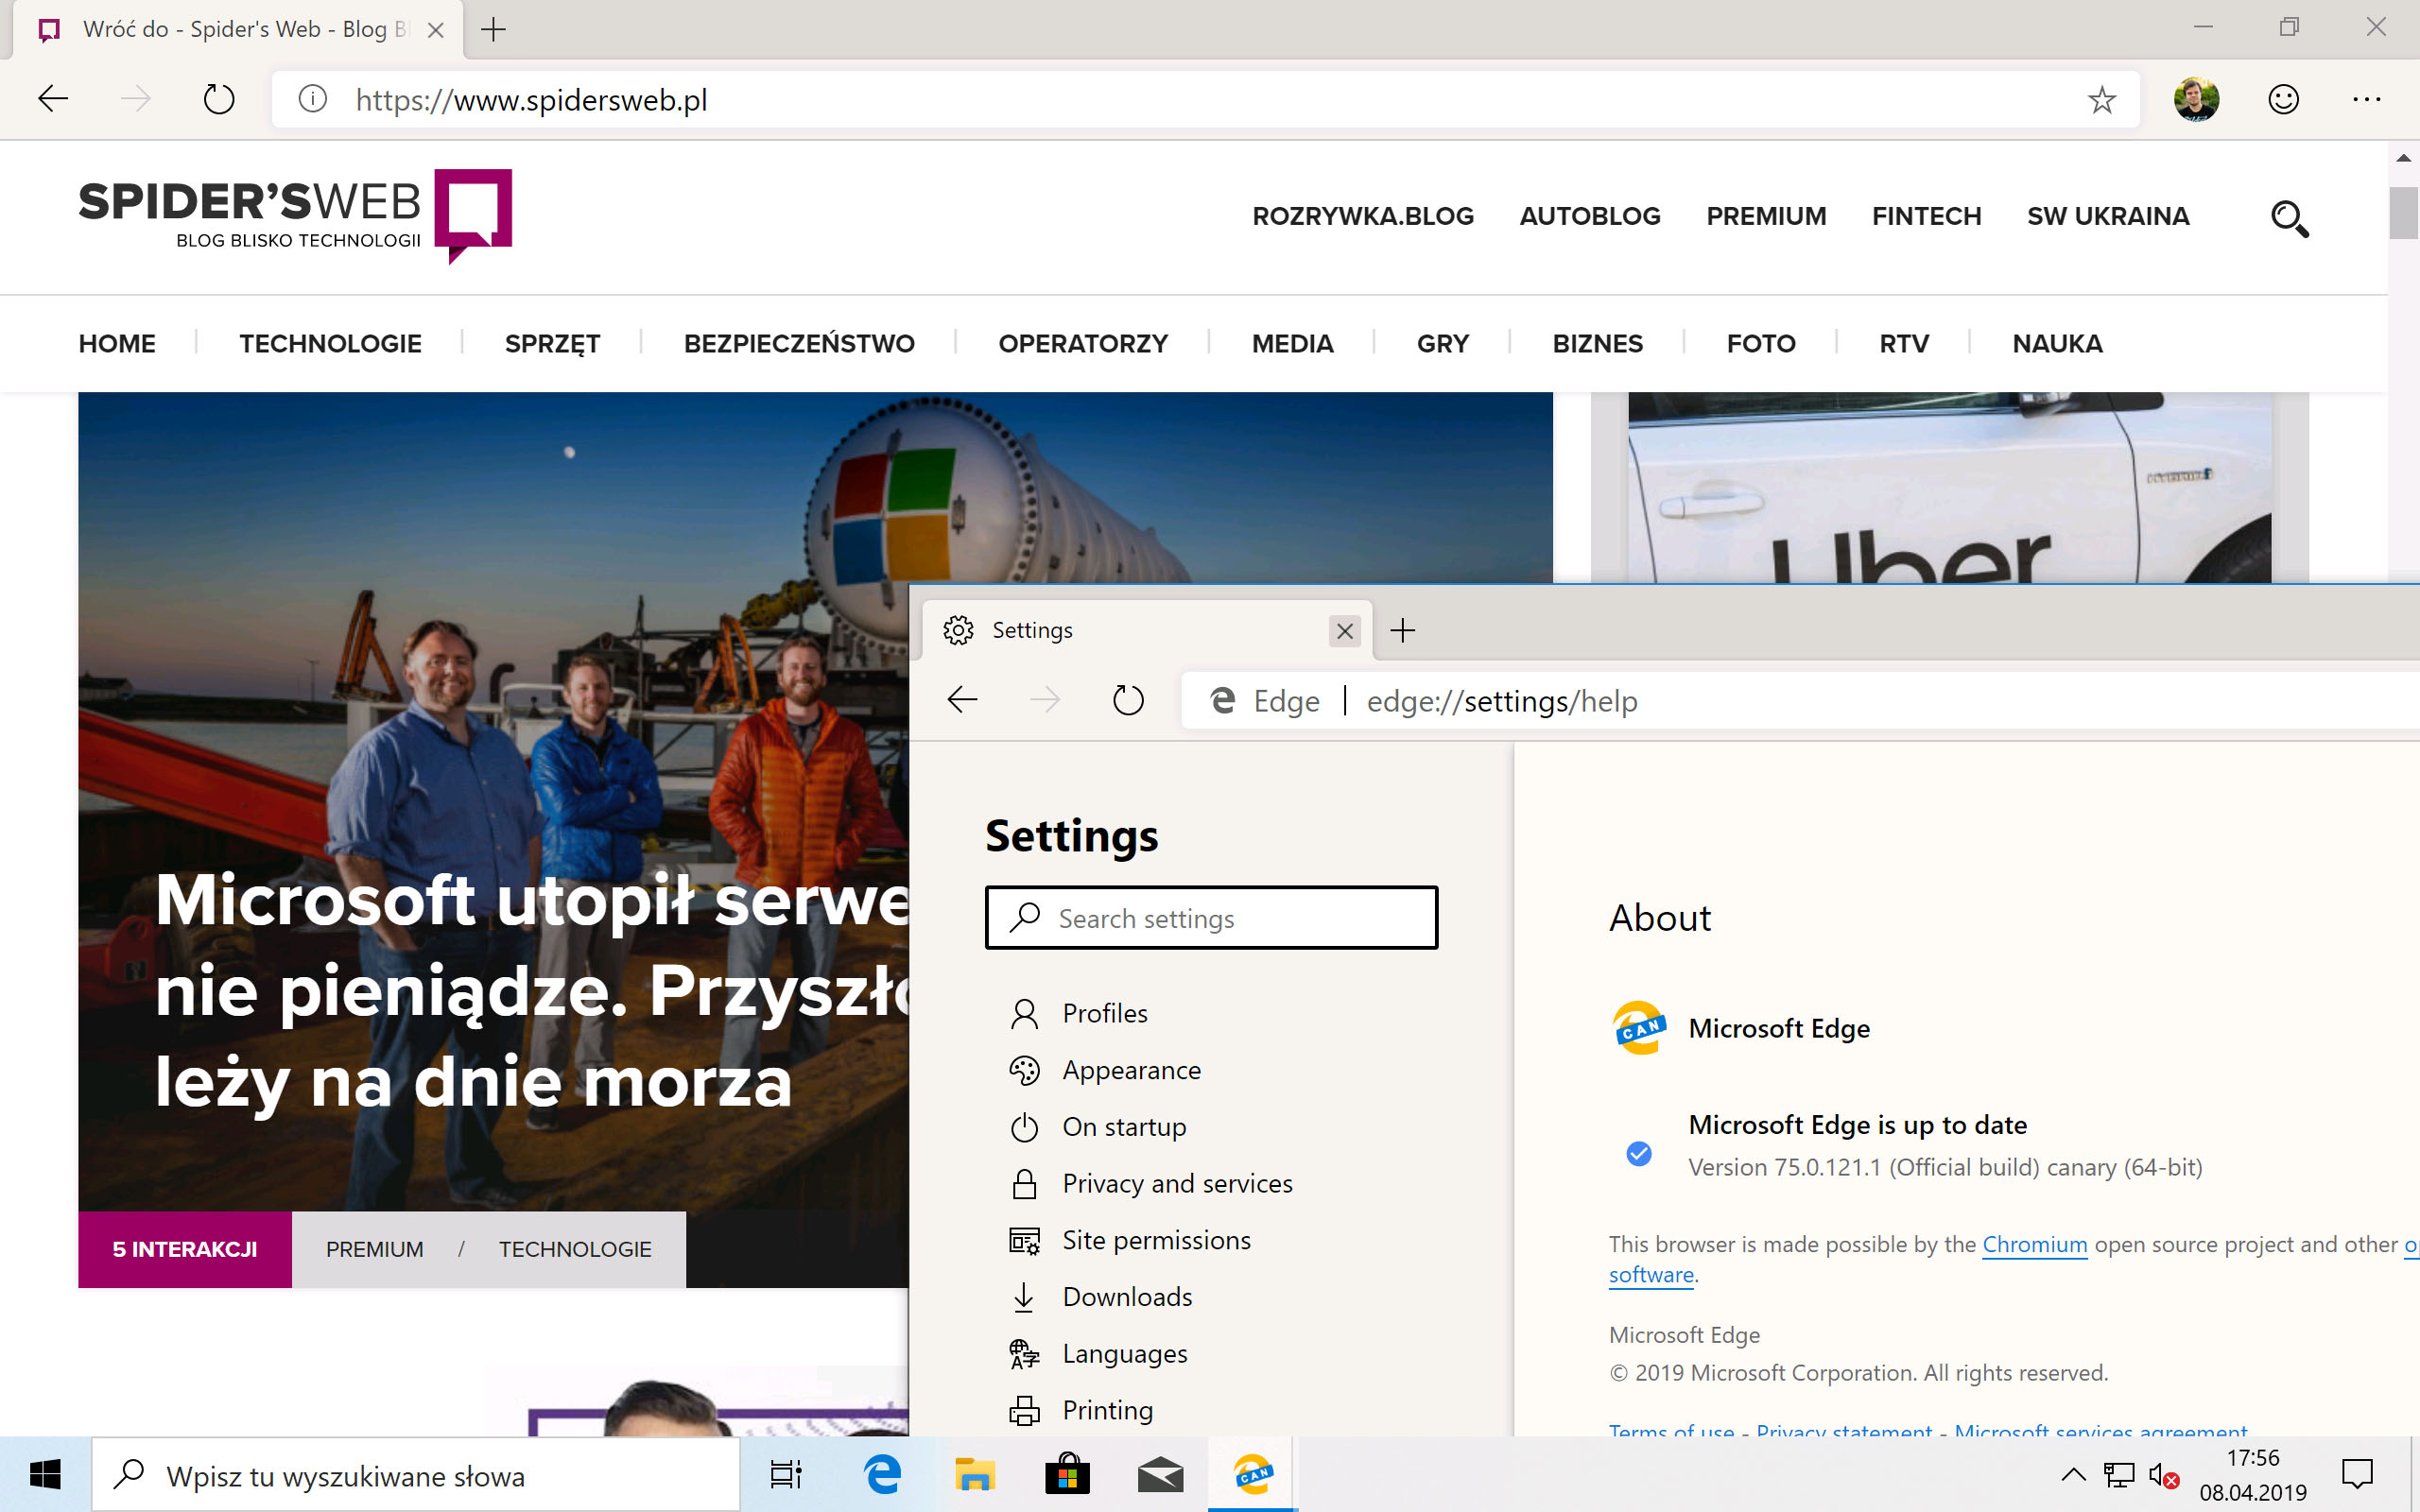2420x1512 pixels.
Task: Go to the OPERATORZY section
Action: (1083, 343)
